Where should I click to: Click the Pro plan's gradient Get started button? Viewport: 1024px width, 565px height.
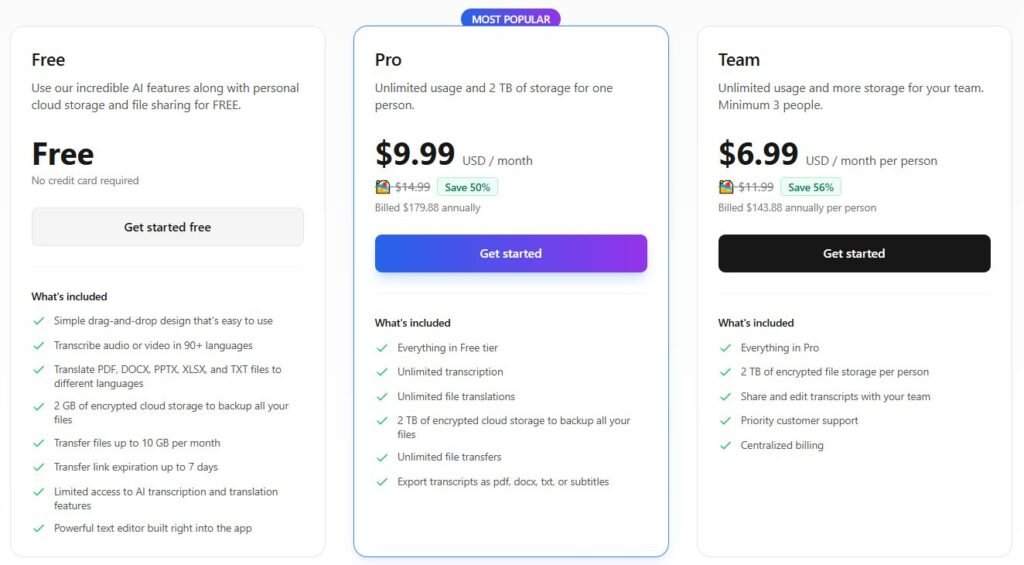(510, 253)
